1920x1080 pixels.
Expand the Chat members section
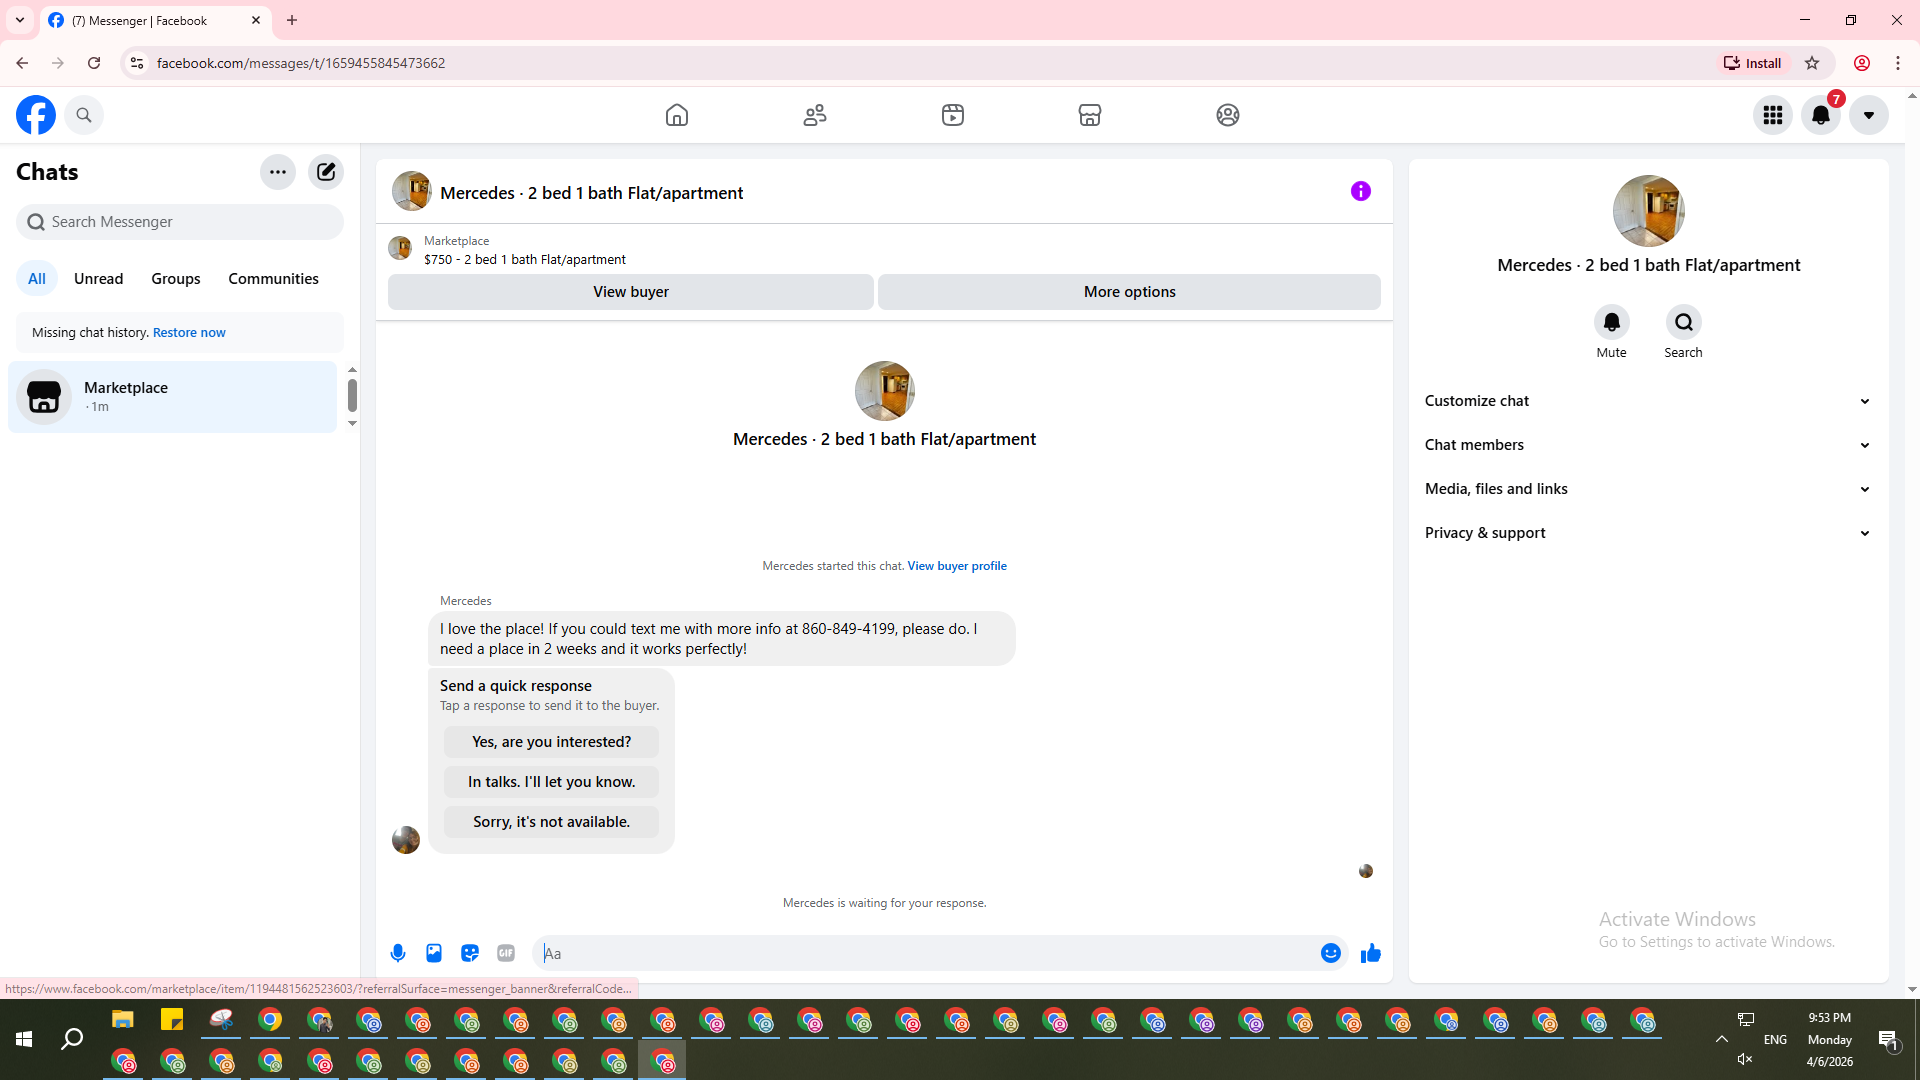pos(1649,445)
